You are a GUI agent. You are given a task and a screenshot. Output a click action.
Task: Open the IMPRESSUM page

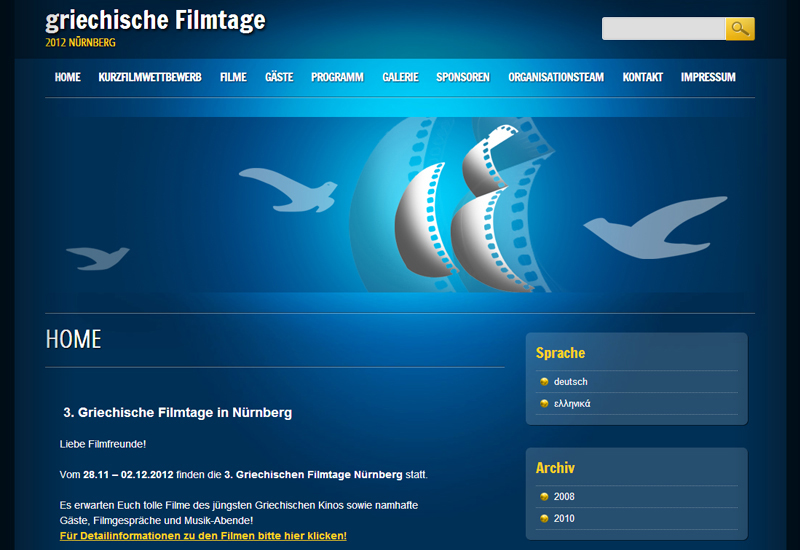point(708,77)
